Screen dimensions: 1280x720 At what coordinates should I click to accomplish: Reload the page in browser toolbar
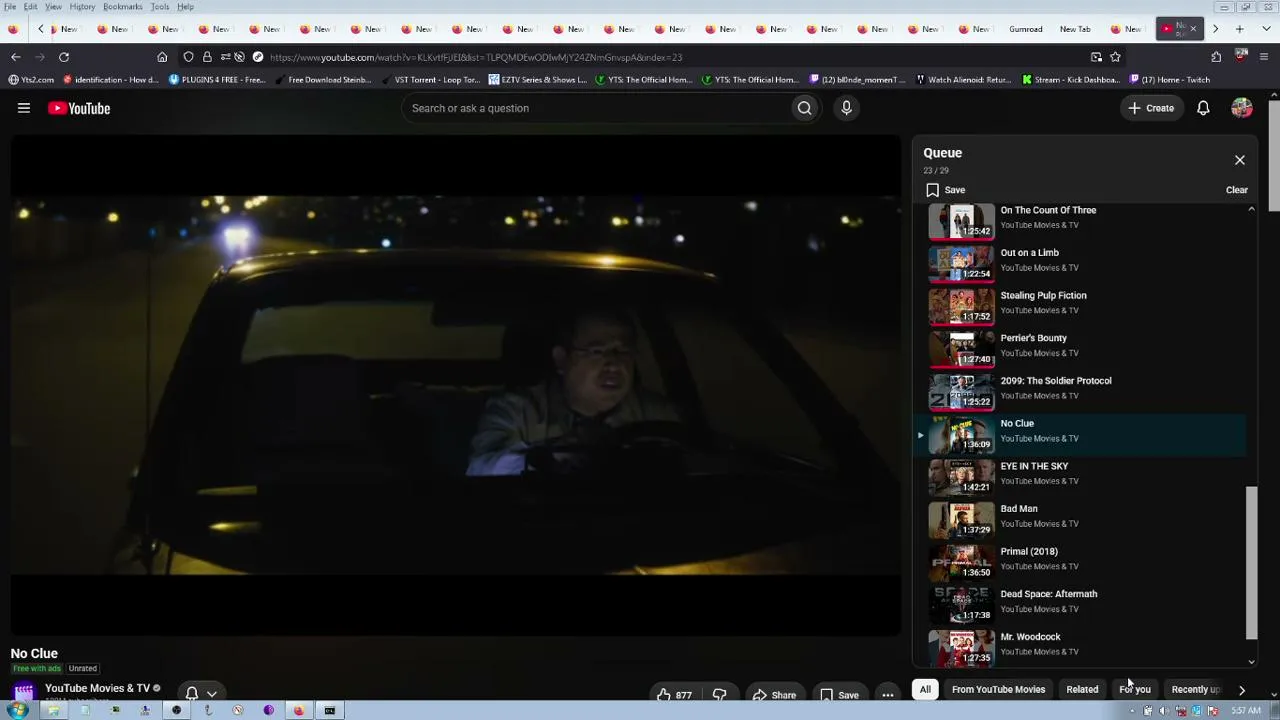64,57
